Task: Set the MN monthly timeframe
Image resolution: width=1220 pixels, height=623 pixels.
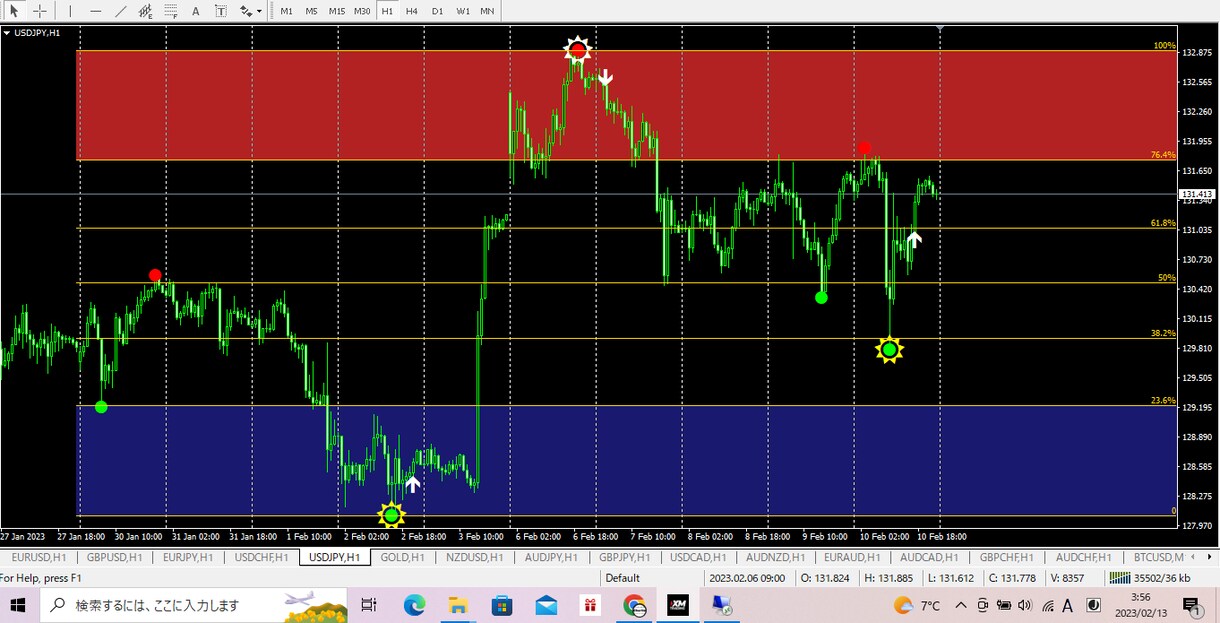Action: pyautogui.click(x=487, y=11)
